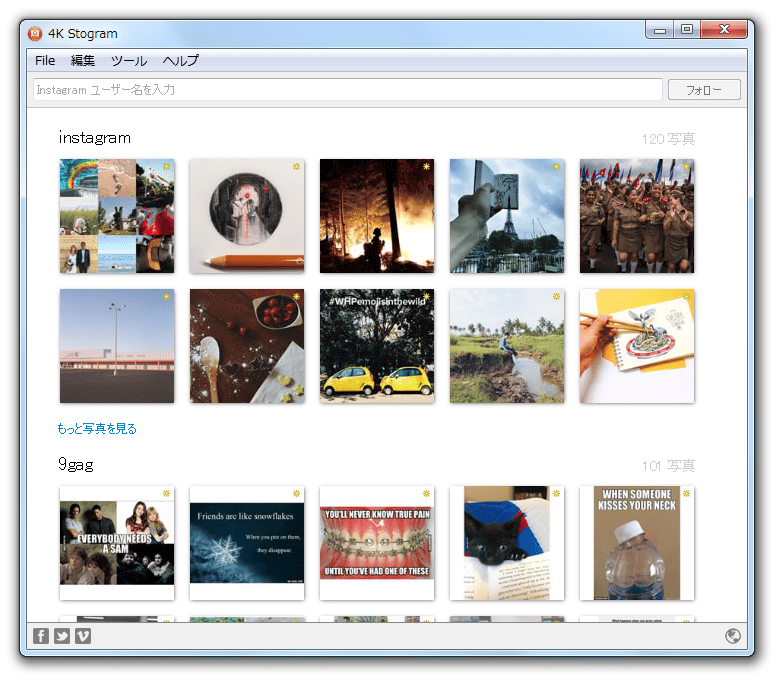Viewport: 777px width, 682px height.
Task: Open the Friends are like snowflakes thumbnail
Action: click(247, 543)
